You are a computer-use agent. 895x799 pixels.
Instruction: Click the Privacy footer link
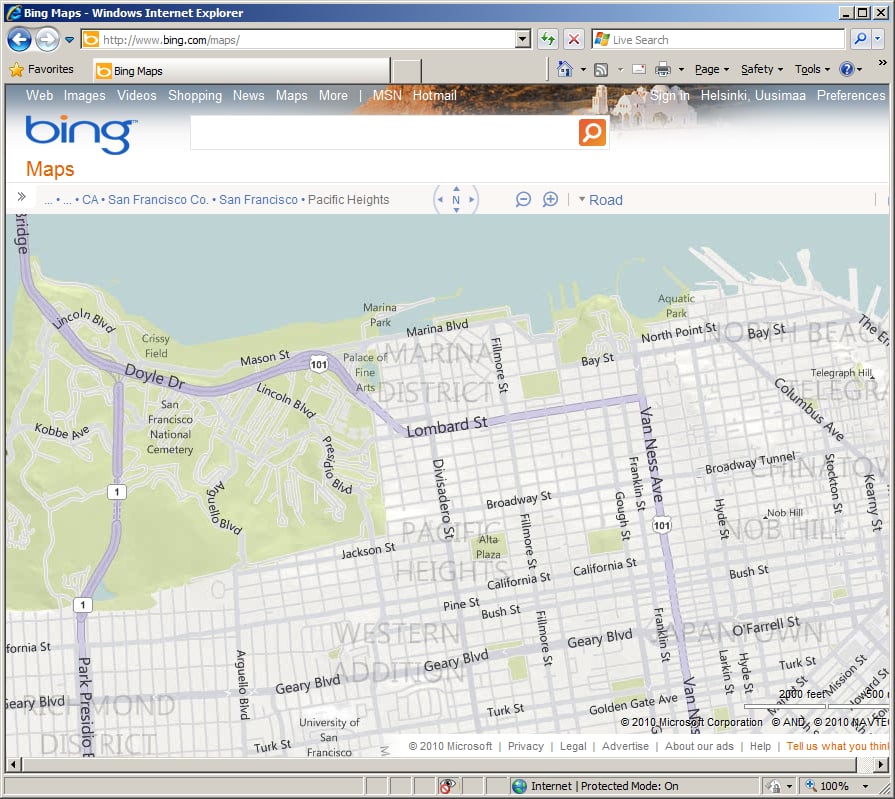(525, 746)
